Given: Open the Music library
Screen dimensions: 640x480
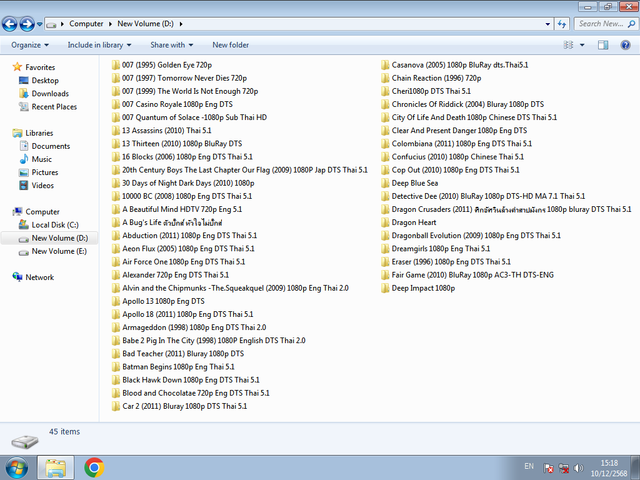Looking at the screenshot, I should coord(42,159).
